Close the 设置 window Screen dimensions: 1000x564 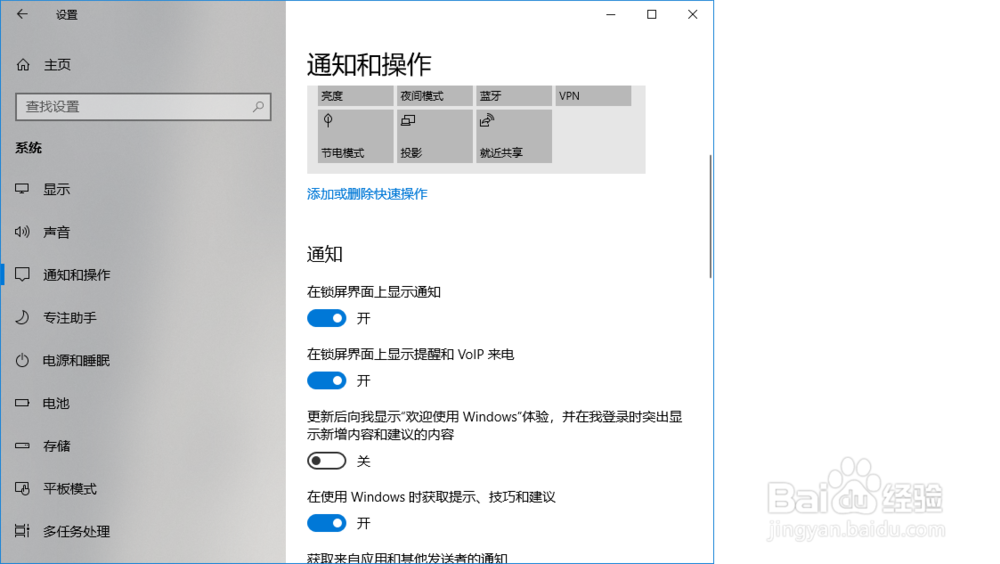tap(693, 14)
